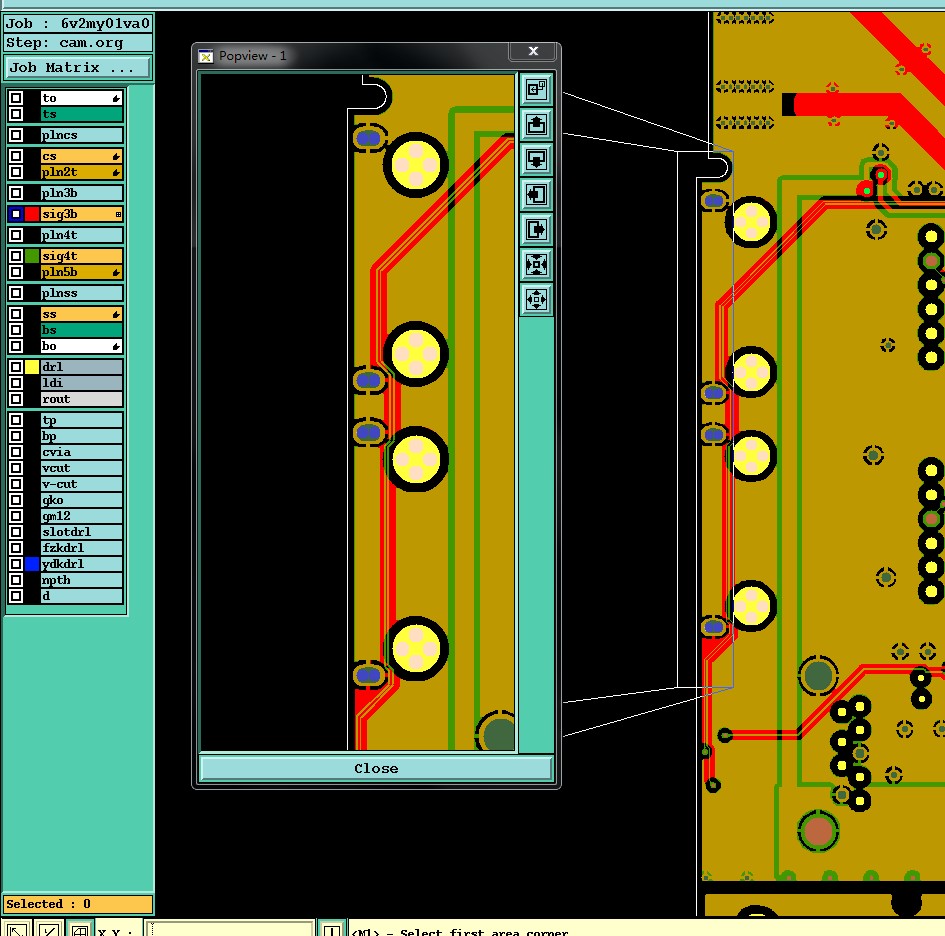Click the pan-left arrow icon in Popview
945x936 pixels.
[x=536, y=195]
